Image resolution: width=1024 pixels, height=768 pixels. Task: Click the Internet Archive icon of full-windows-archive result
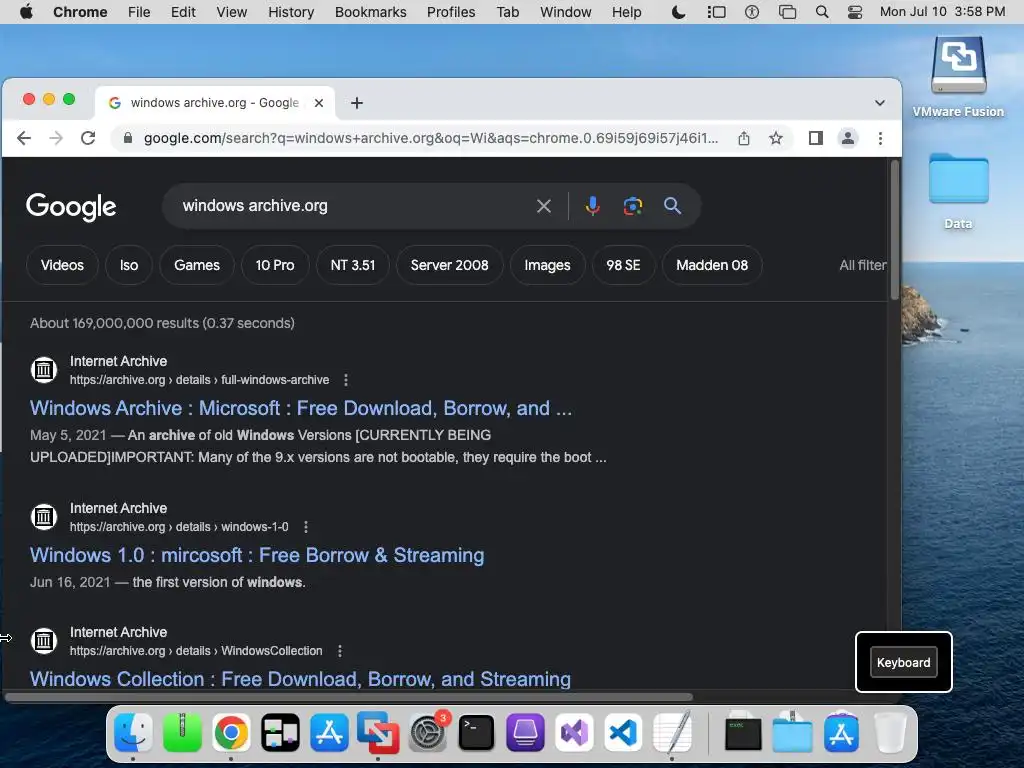pos(44,370)
